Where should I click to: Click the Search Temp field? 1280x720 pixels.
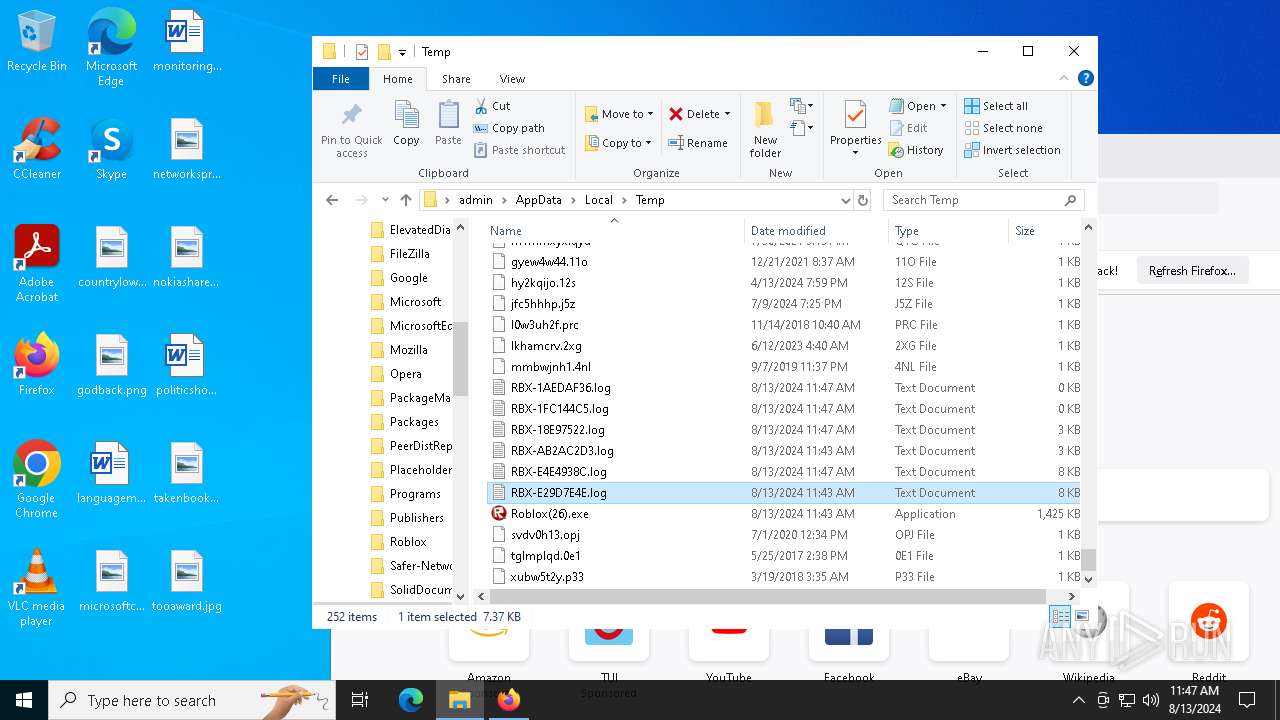pos(983,200)
